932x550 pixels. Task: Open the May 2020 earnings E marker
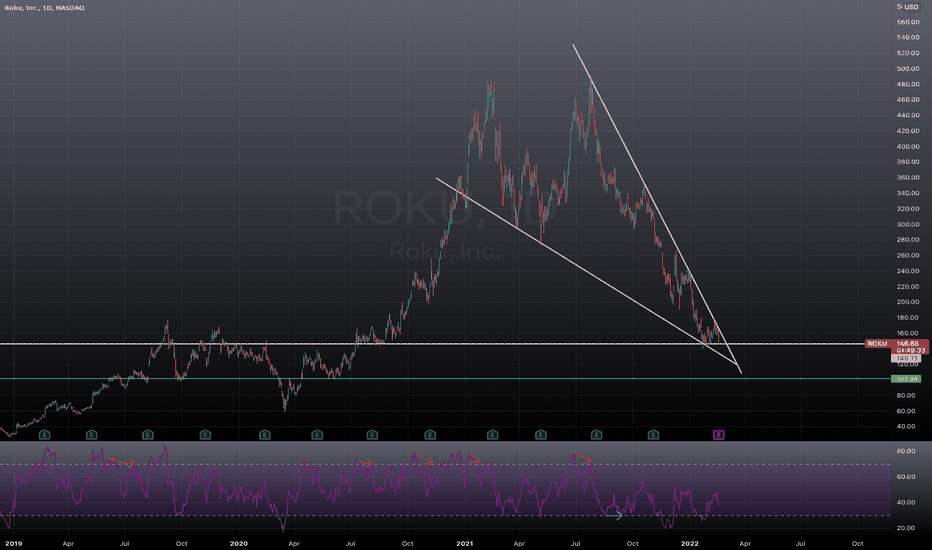pyautogui.click(x=317, y=435)
